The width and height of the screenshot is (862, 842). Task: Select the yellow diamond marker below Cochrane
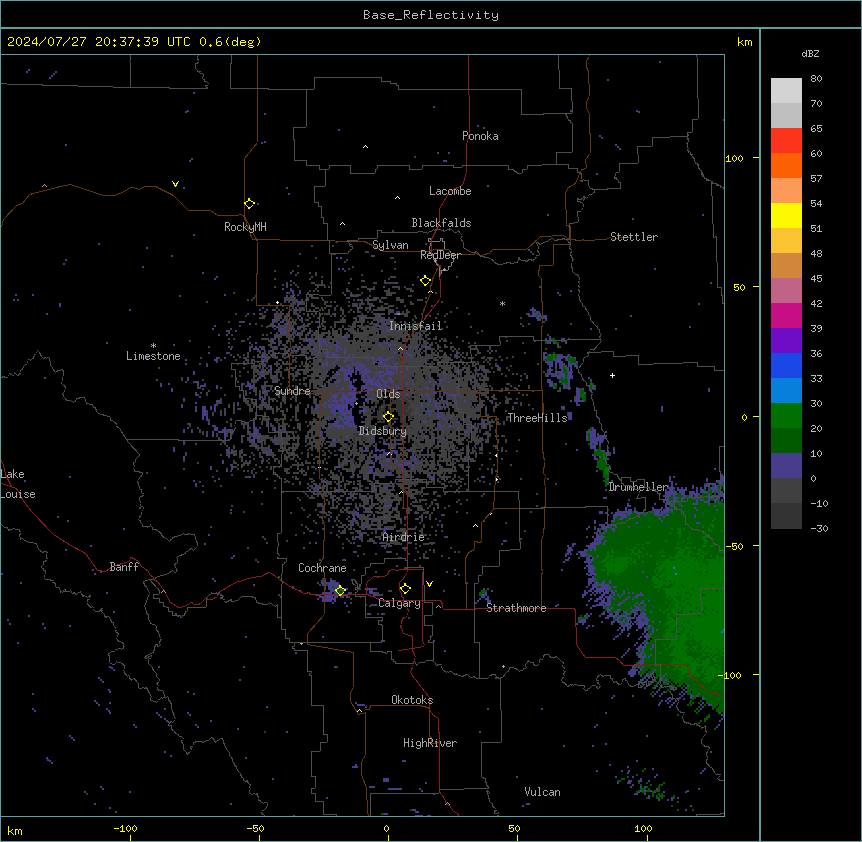coord(340,591)
